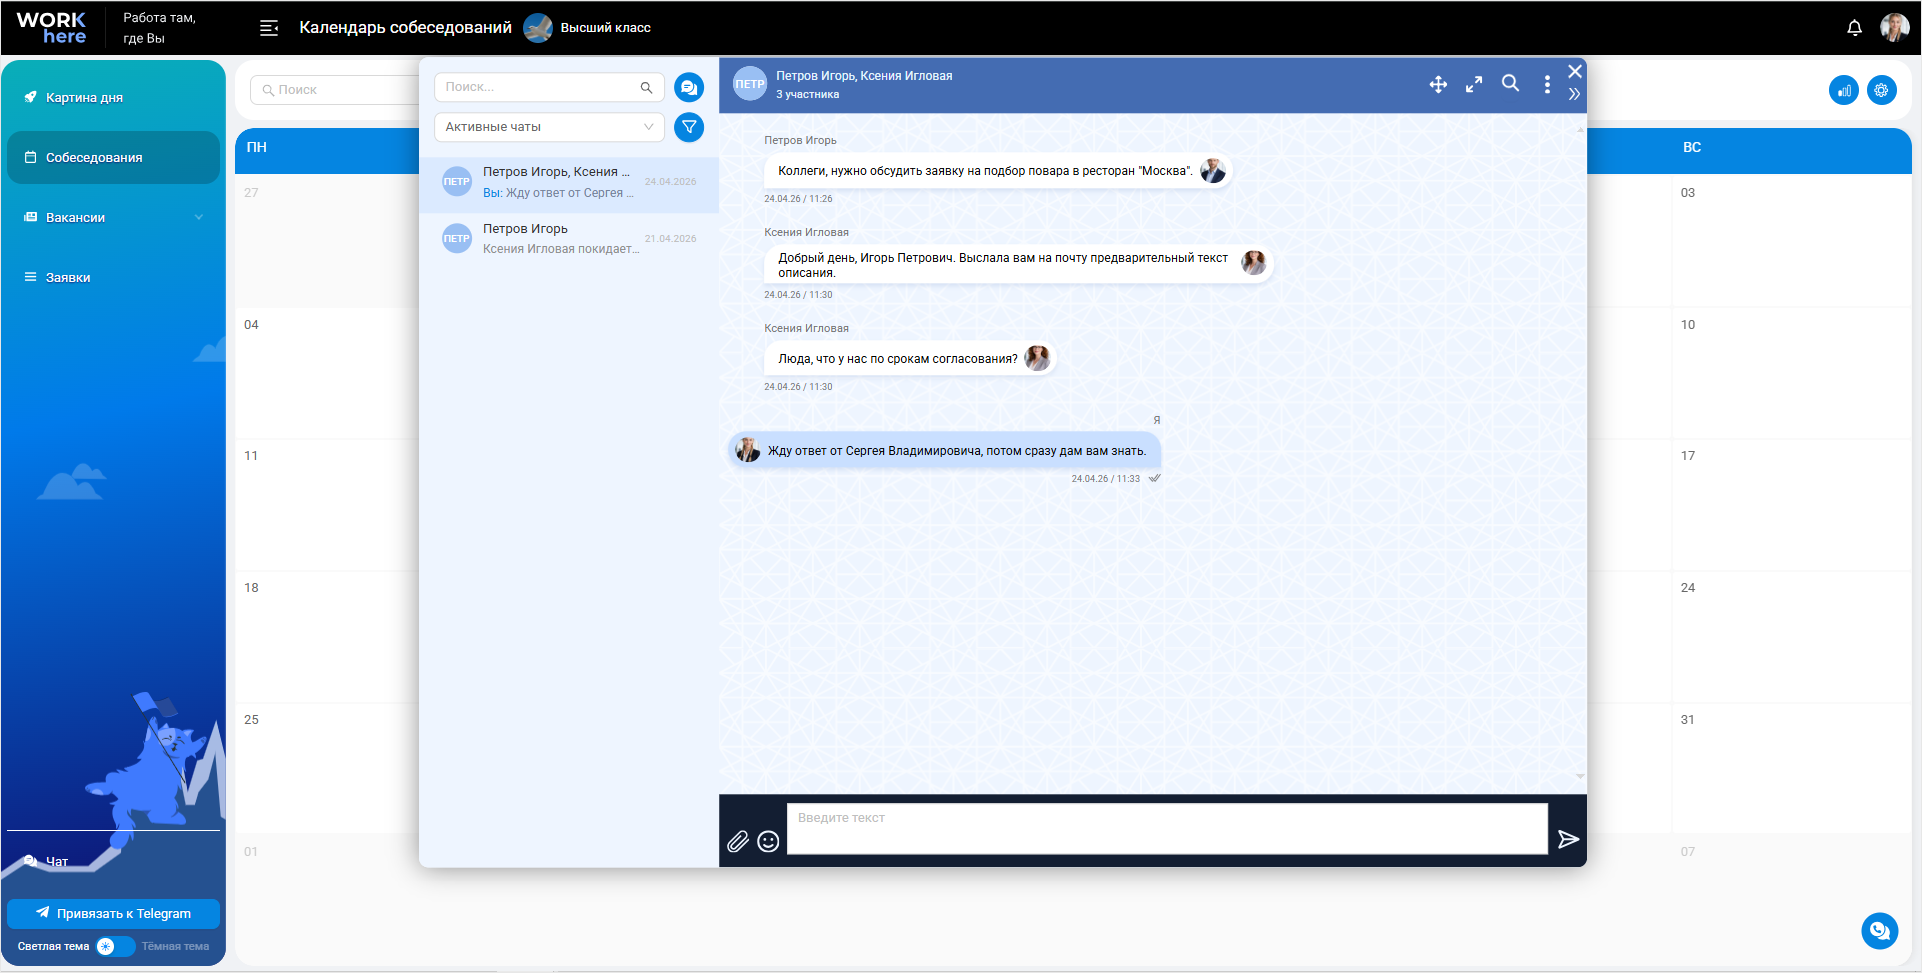This screenshot has width=1922, height=973.
Task: Apply chat filter with funnel icon
Action: [689, 127]
